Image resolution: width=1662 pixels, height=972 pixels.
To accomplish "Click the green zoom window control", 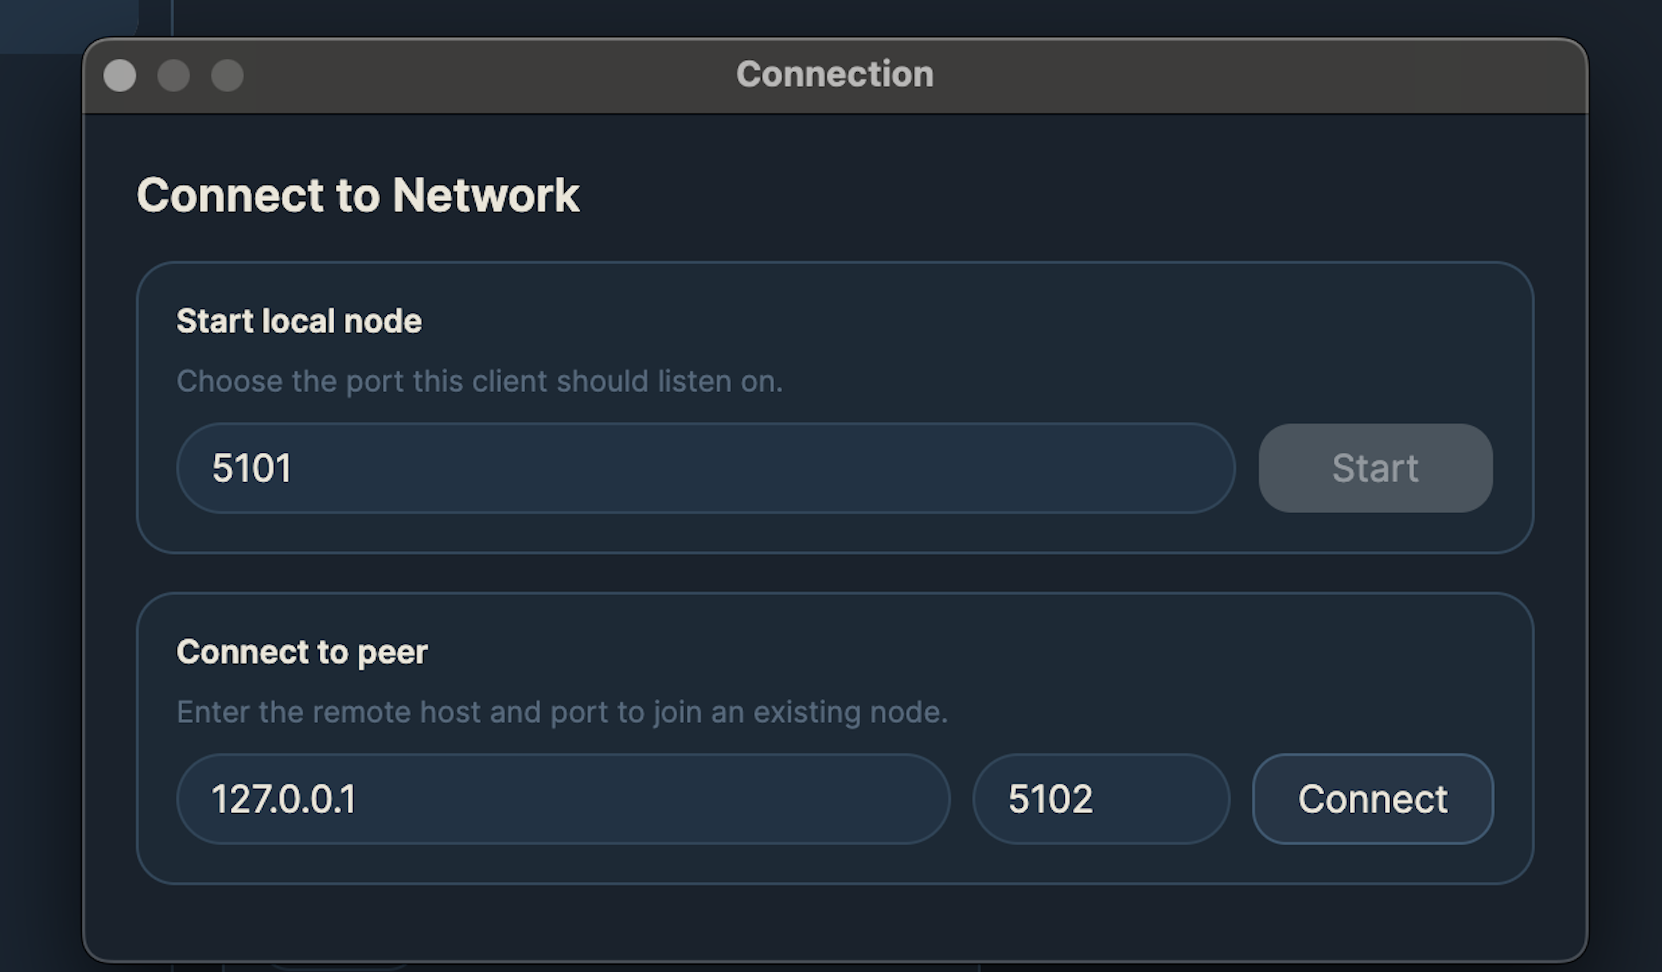I will pos(228,75).
